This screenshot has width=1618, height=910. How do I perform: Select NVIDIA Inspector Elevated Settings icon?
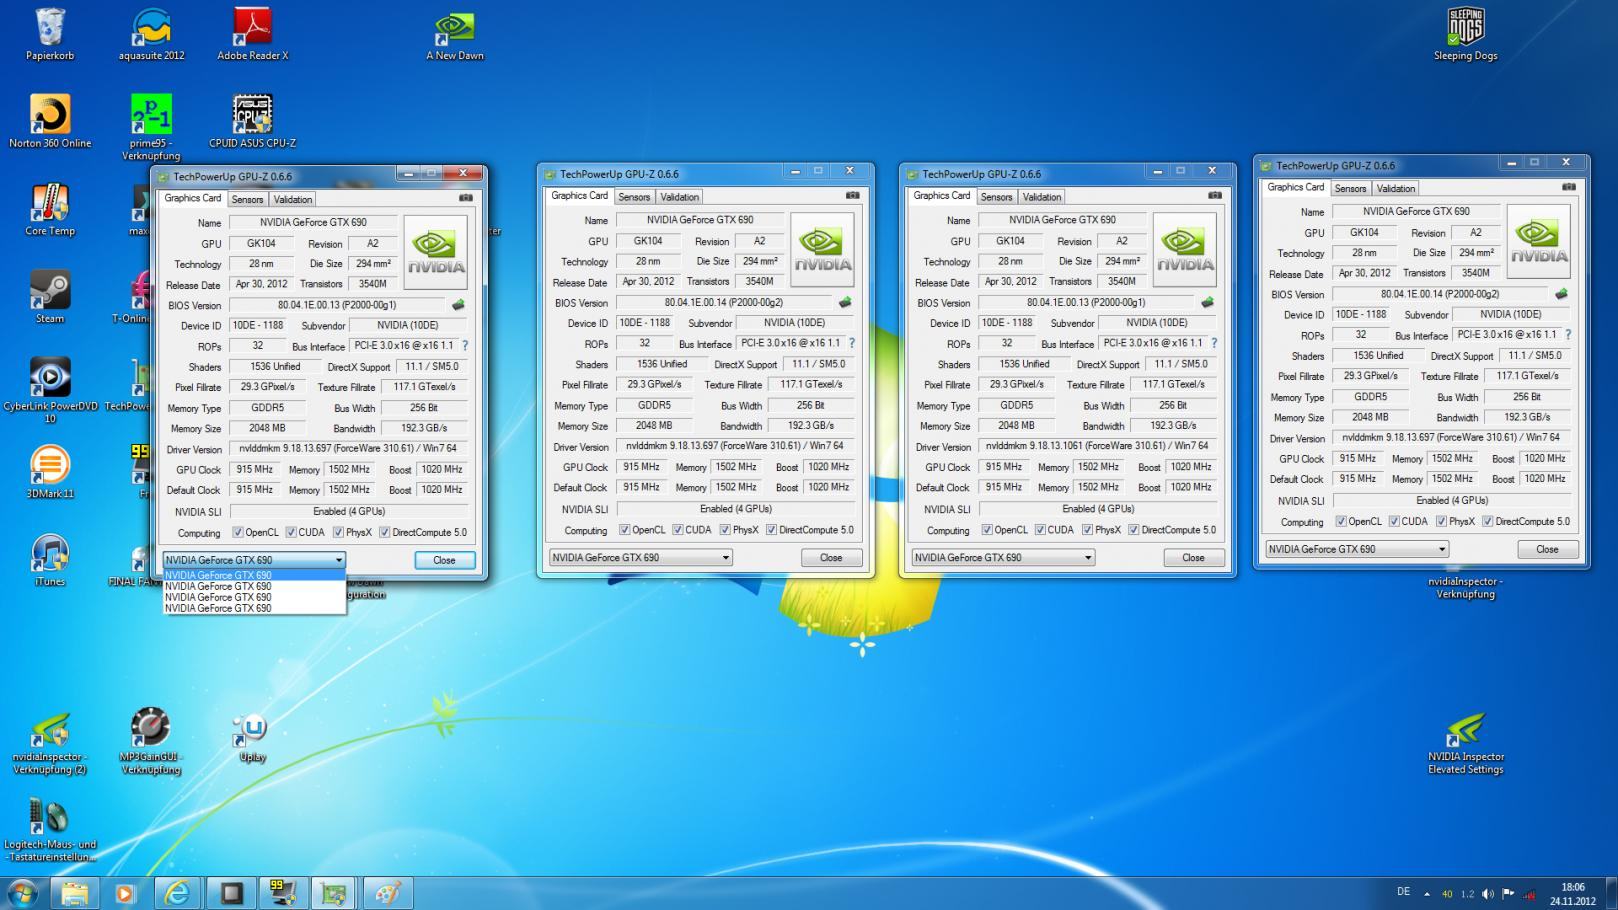coord(1465,743)
